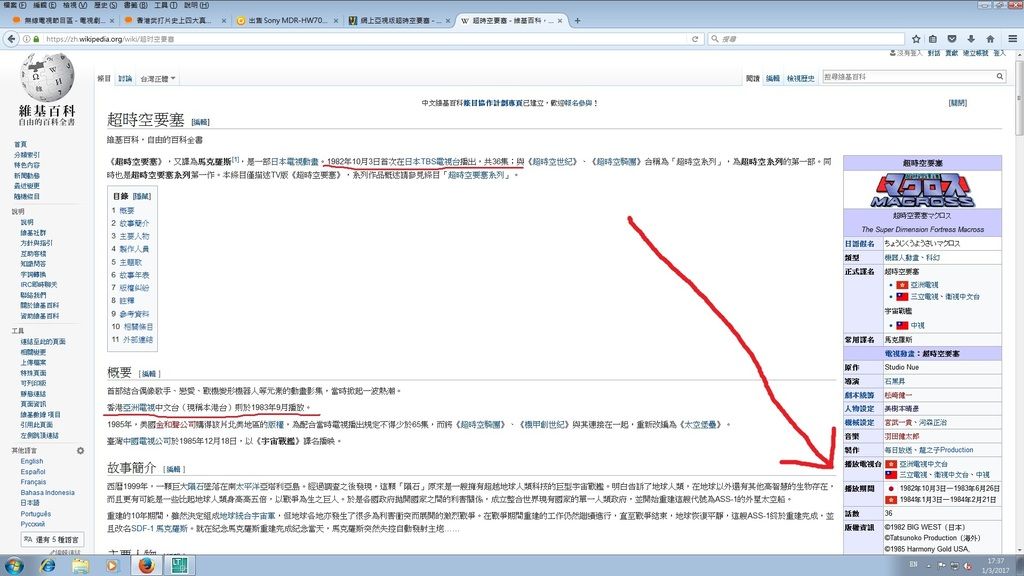Screen dimensions: 1024x576
Task: Open the 可列印版 printable version link
Action: (x=33, y=383)
